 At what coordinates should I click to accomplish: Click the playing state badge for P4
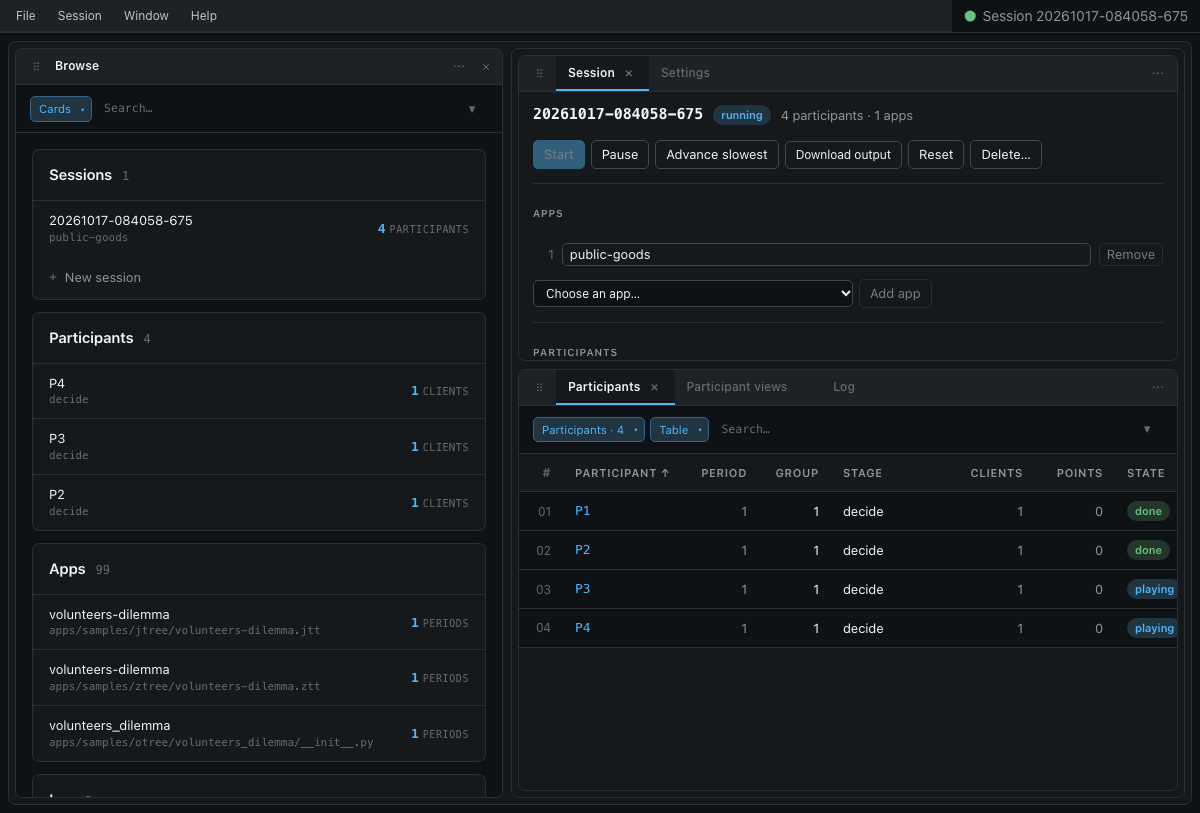tap(1152, 628)
